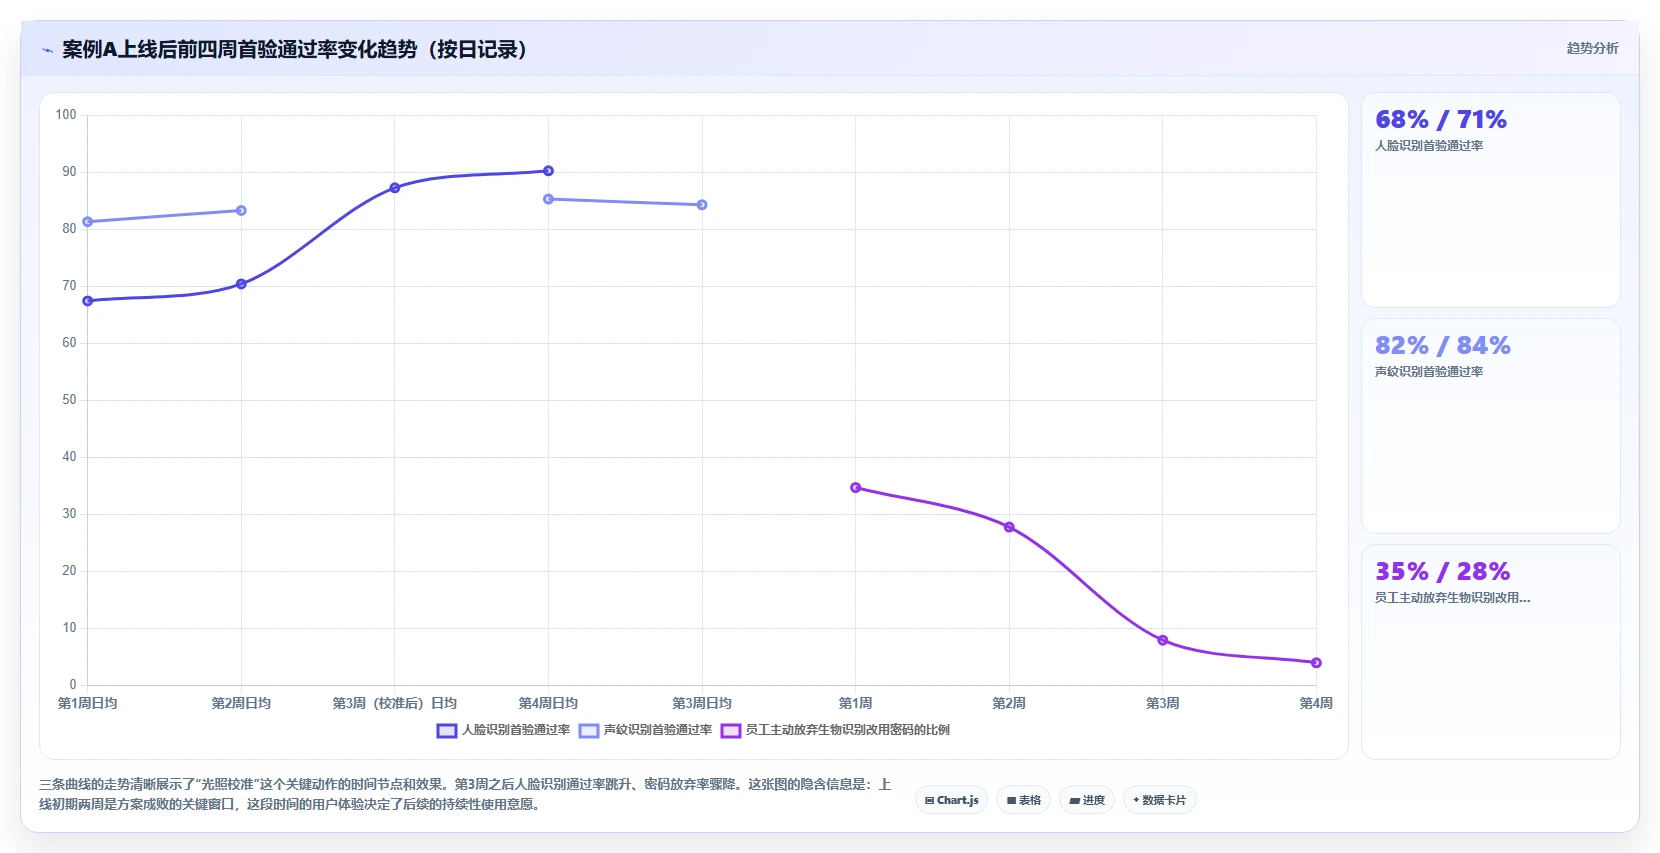This screenshot has width=1660, height=853.
Task: Click the chart title 案例A上线后前四周首验通过率变化趋势
Action: tap(295, 50)
